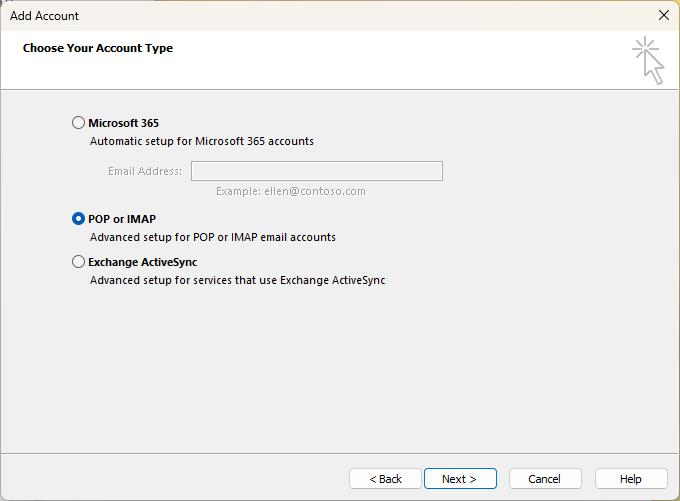Click 'Automatic setup for Microsoft 365 accounts' description

[202, 142]
